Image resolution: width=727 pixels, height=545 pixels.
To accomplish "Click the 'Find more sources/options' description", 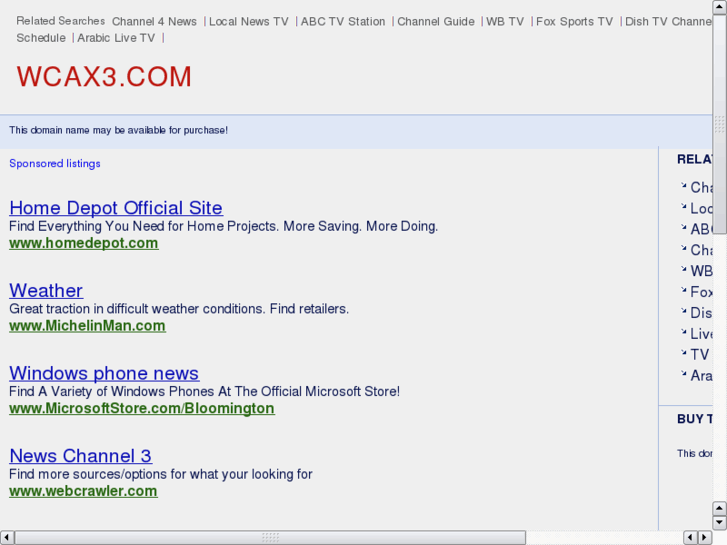I will point(160,474).
